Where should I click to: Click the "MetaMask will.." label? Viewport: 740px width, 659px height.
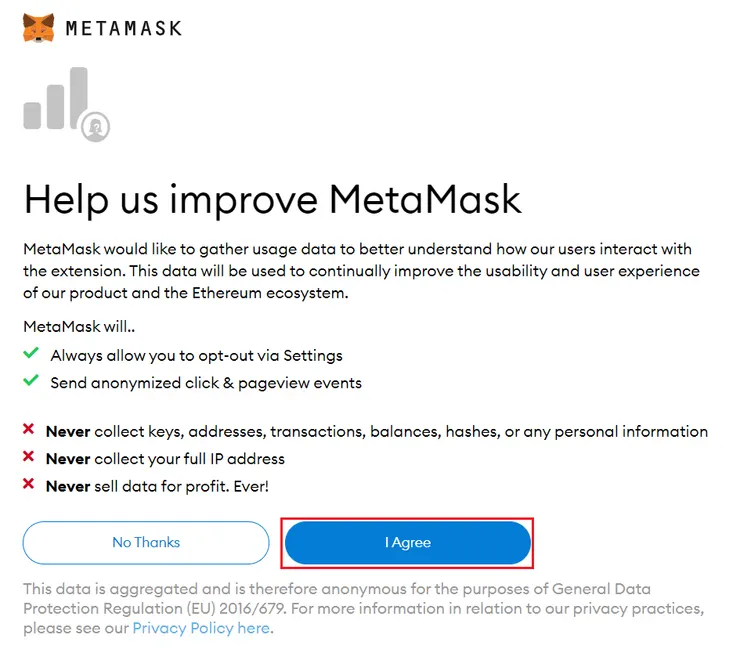[x=77, y=327]
